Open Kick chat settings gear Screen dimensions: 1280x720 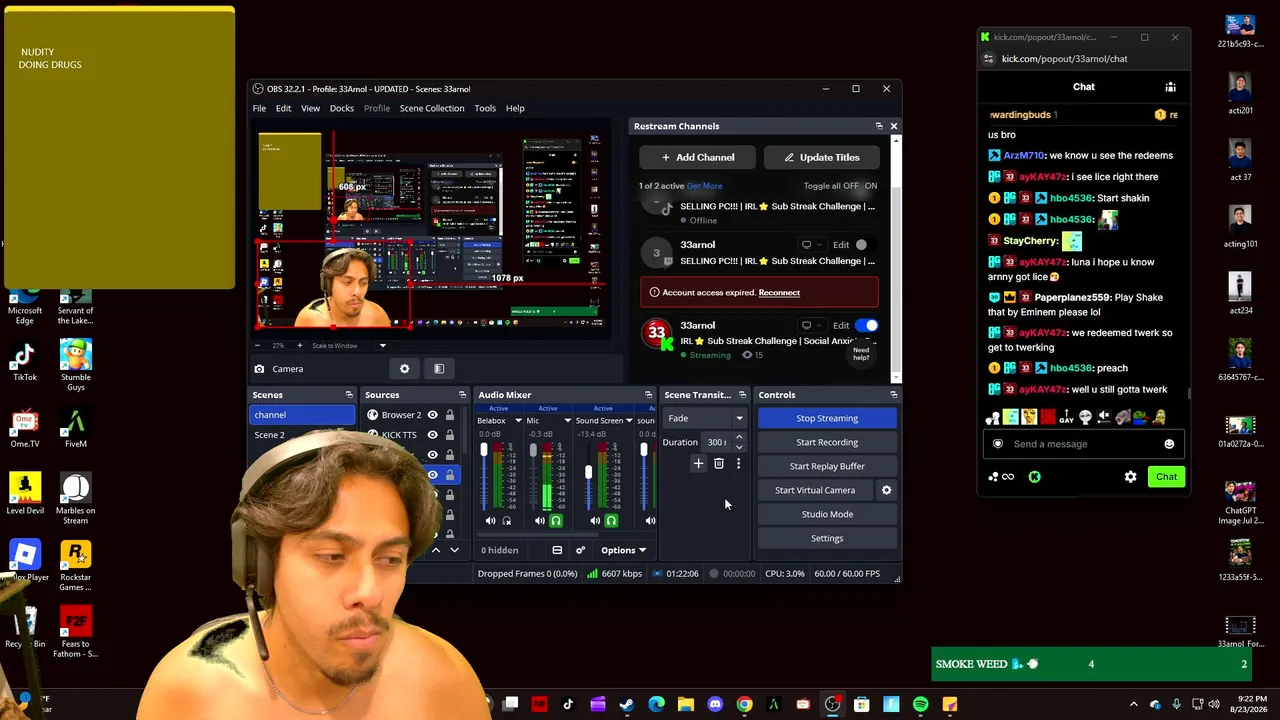[x=1130, y=477]
